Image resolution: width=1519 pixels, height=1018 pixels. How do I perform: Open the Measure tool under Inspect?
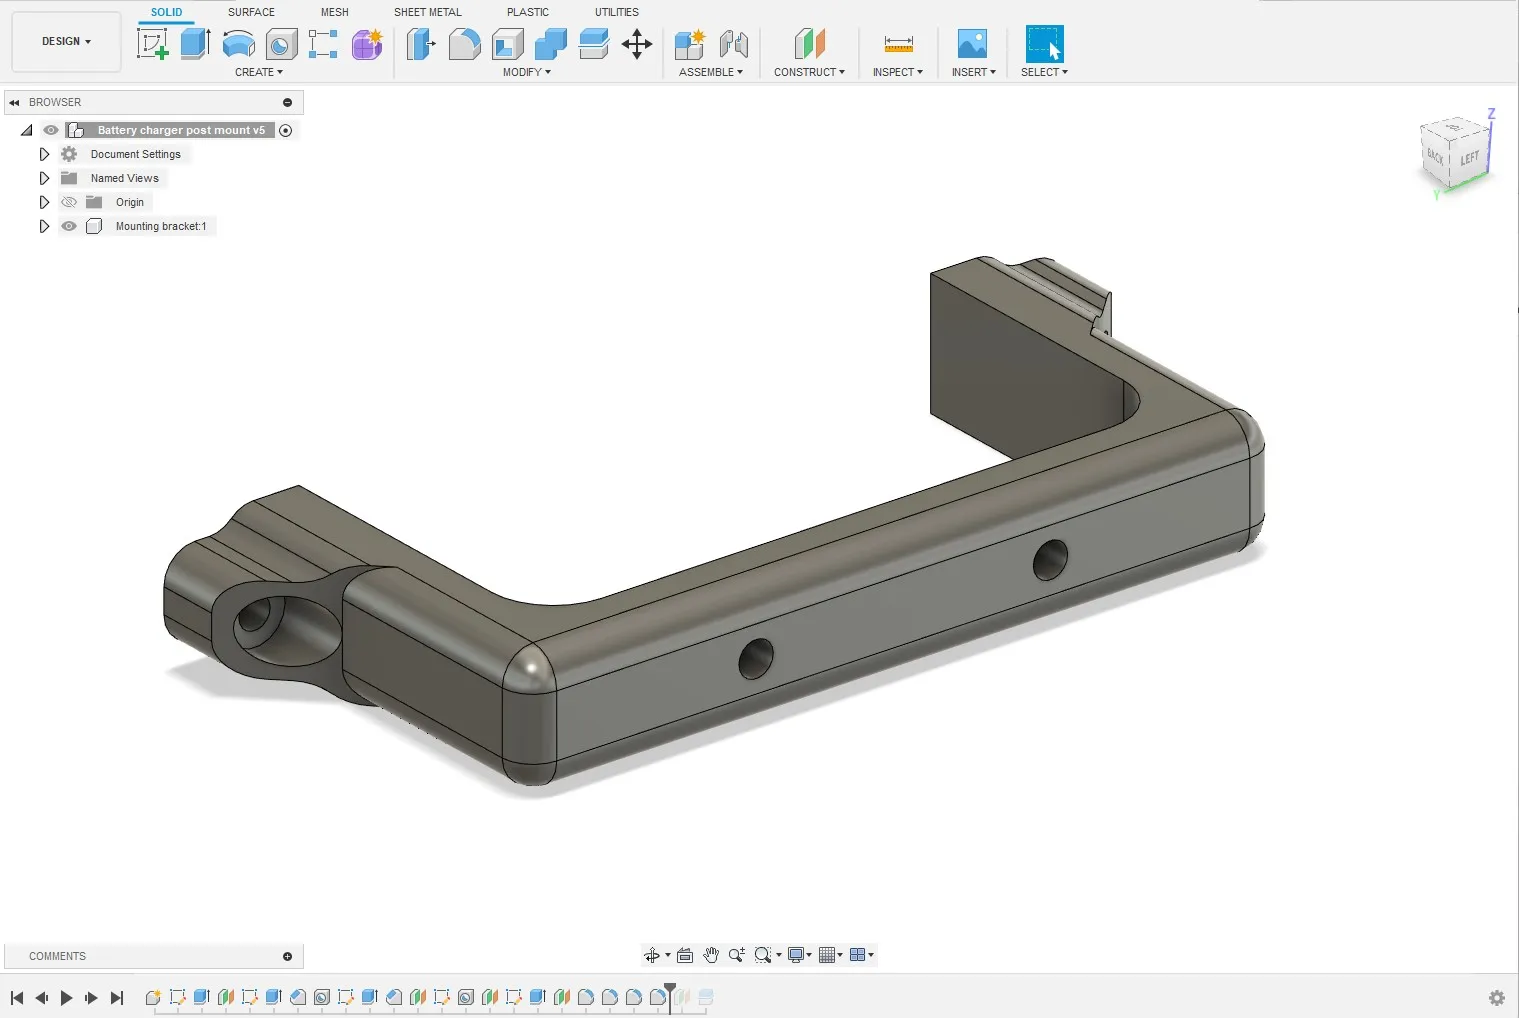[898, 44]
